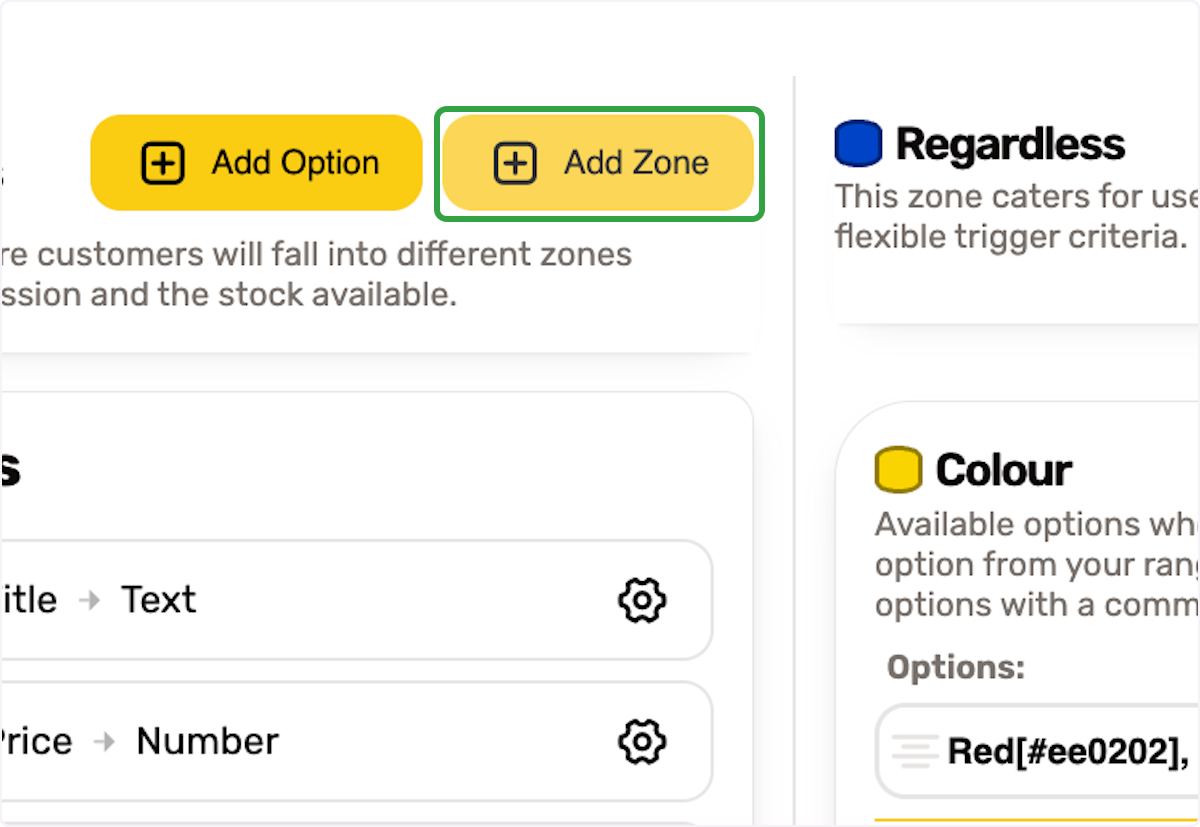Select the Price Number option row

pyautogui.click(x=356, y=741)
